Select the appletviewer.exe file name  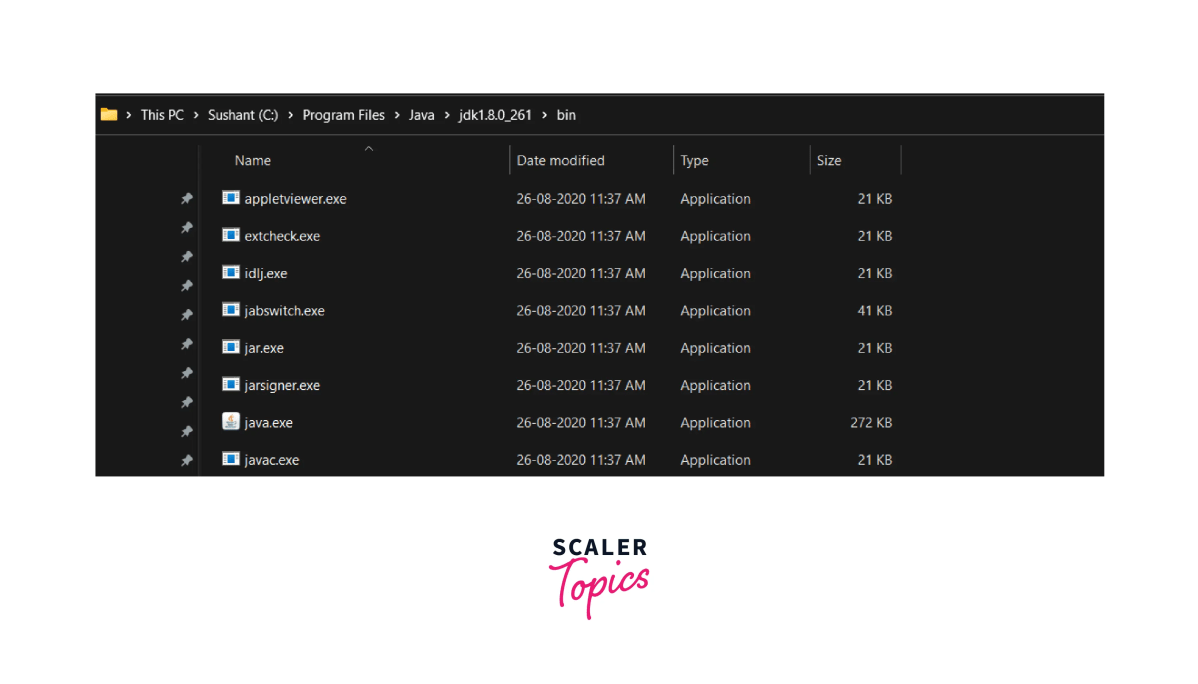296,199
